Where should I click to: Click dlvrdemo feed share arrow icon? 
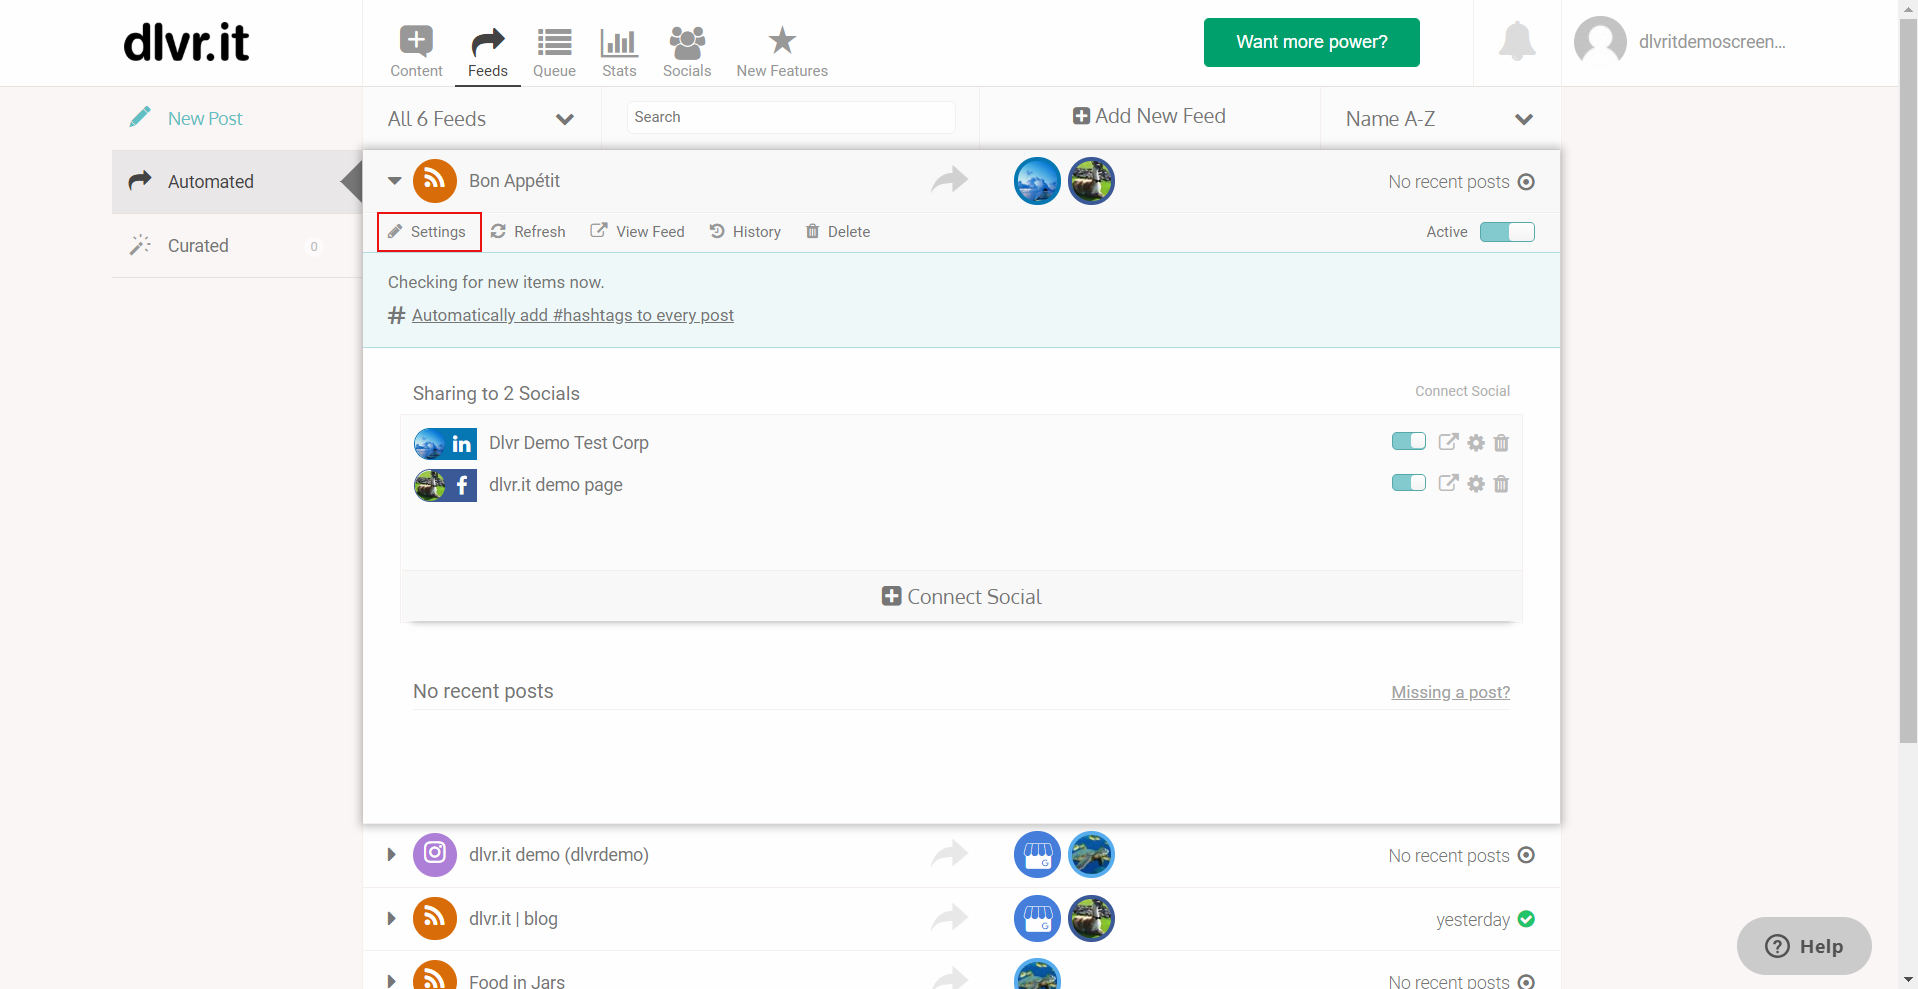click(x=949, y=853)
